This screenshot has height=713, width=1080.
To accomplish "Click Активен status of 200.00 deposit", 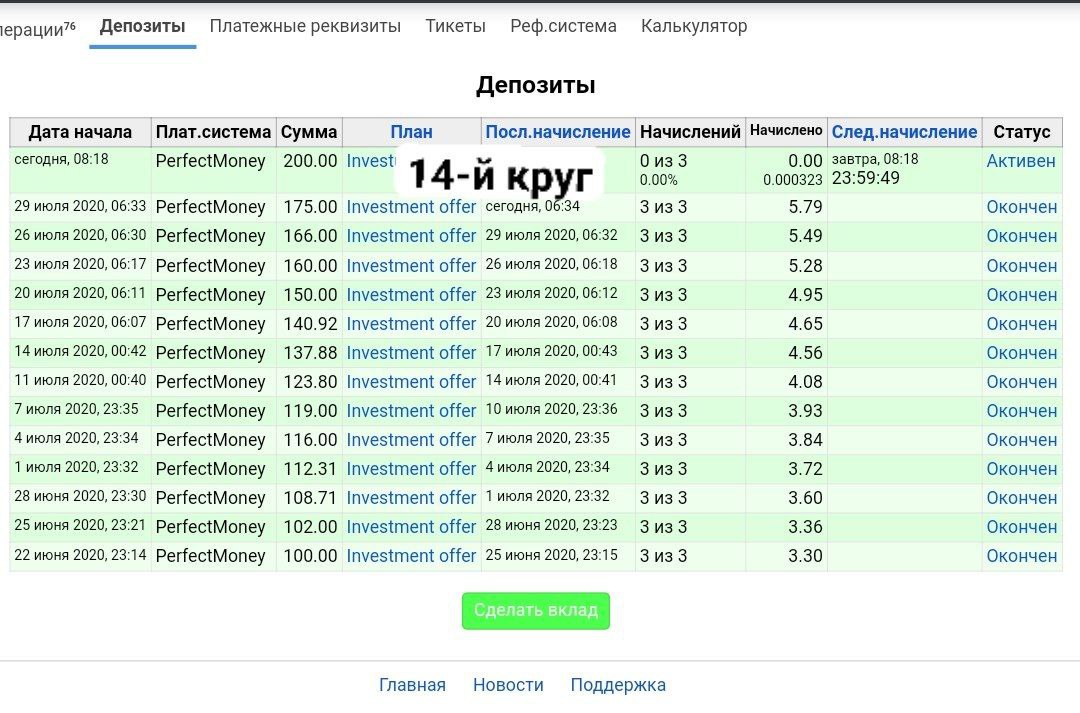I will (x=1021, y=161).
